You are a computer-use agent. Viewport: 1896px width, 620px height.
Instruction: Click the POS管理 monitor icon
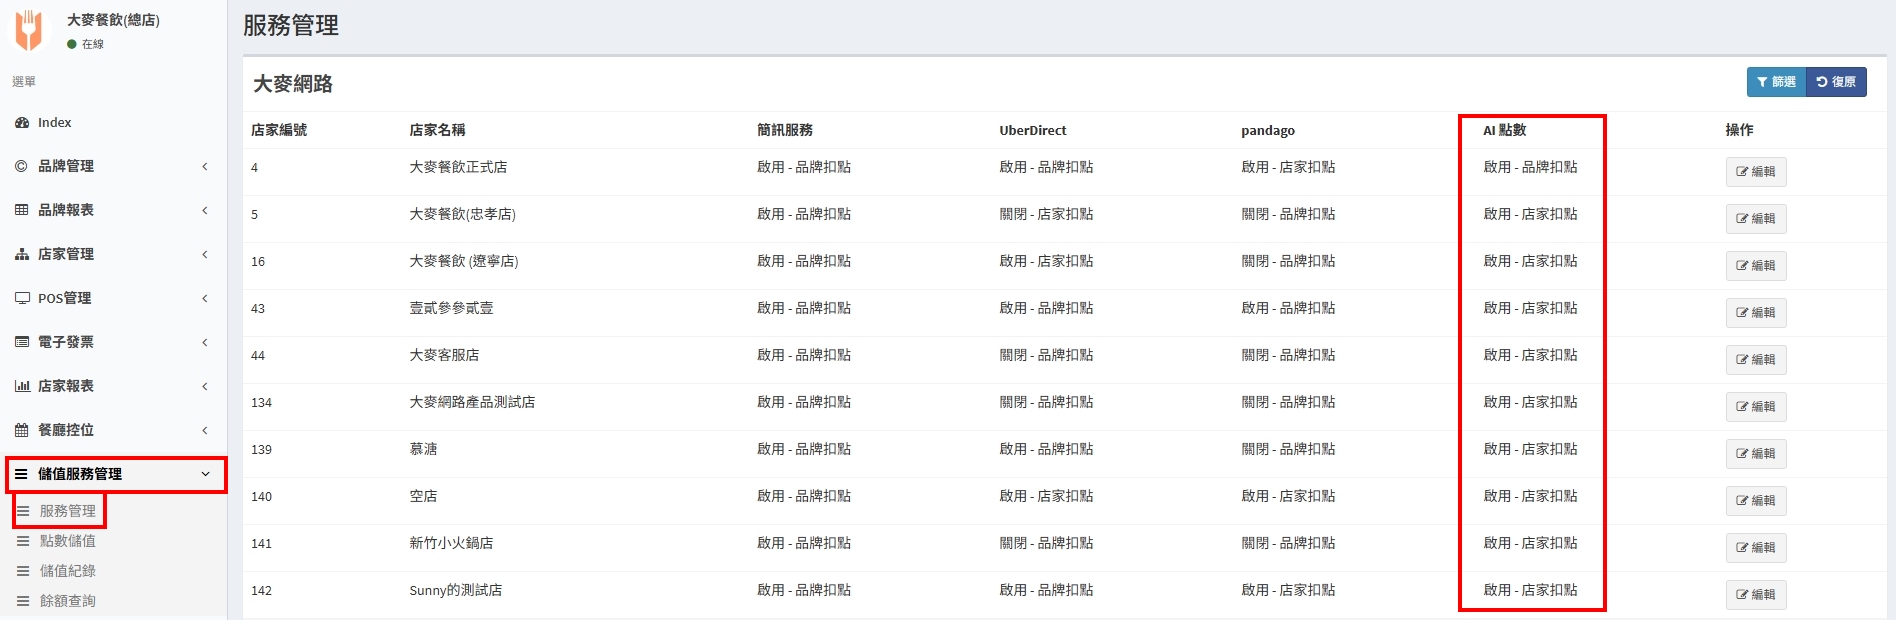click(22, 298)
